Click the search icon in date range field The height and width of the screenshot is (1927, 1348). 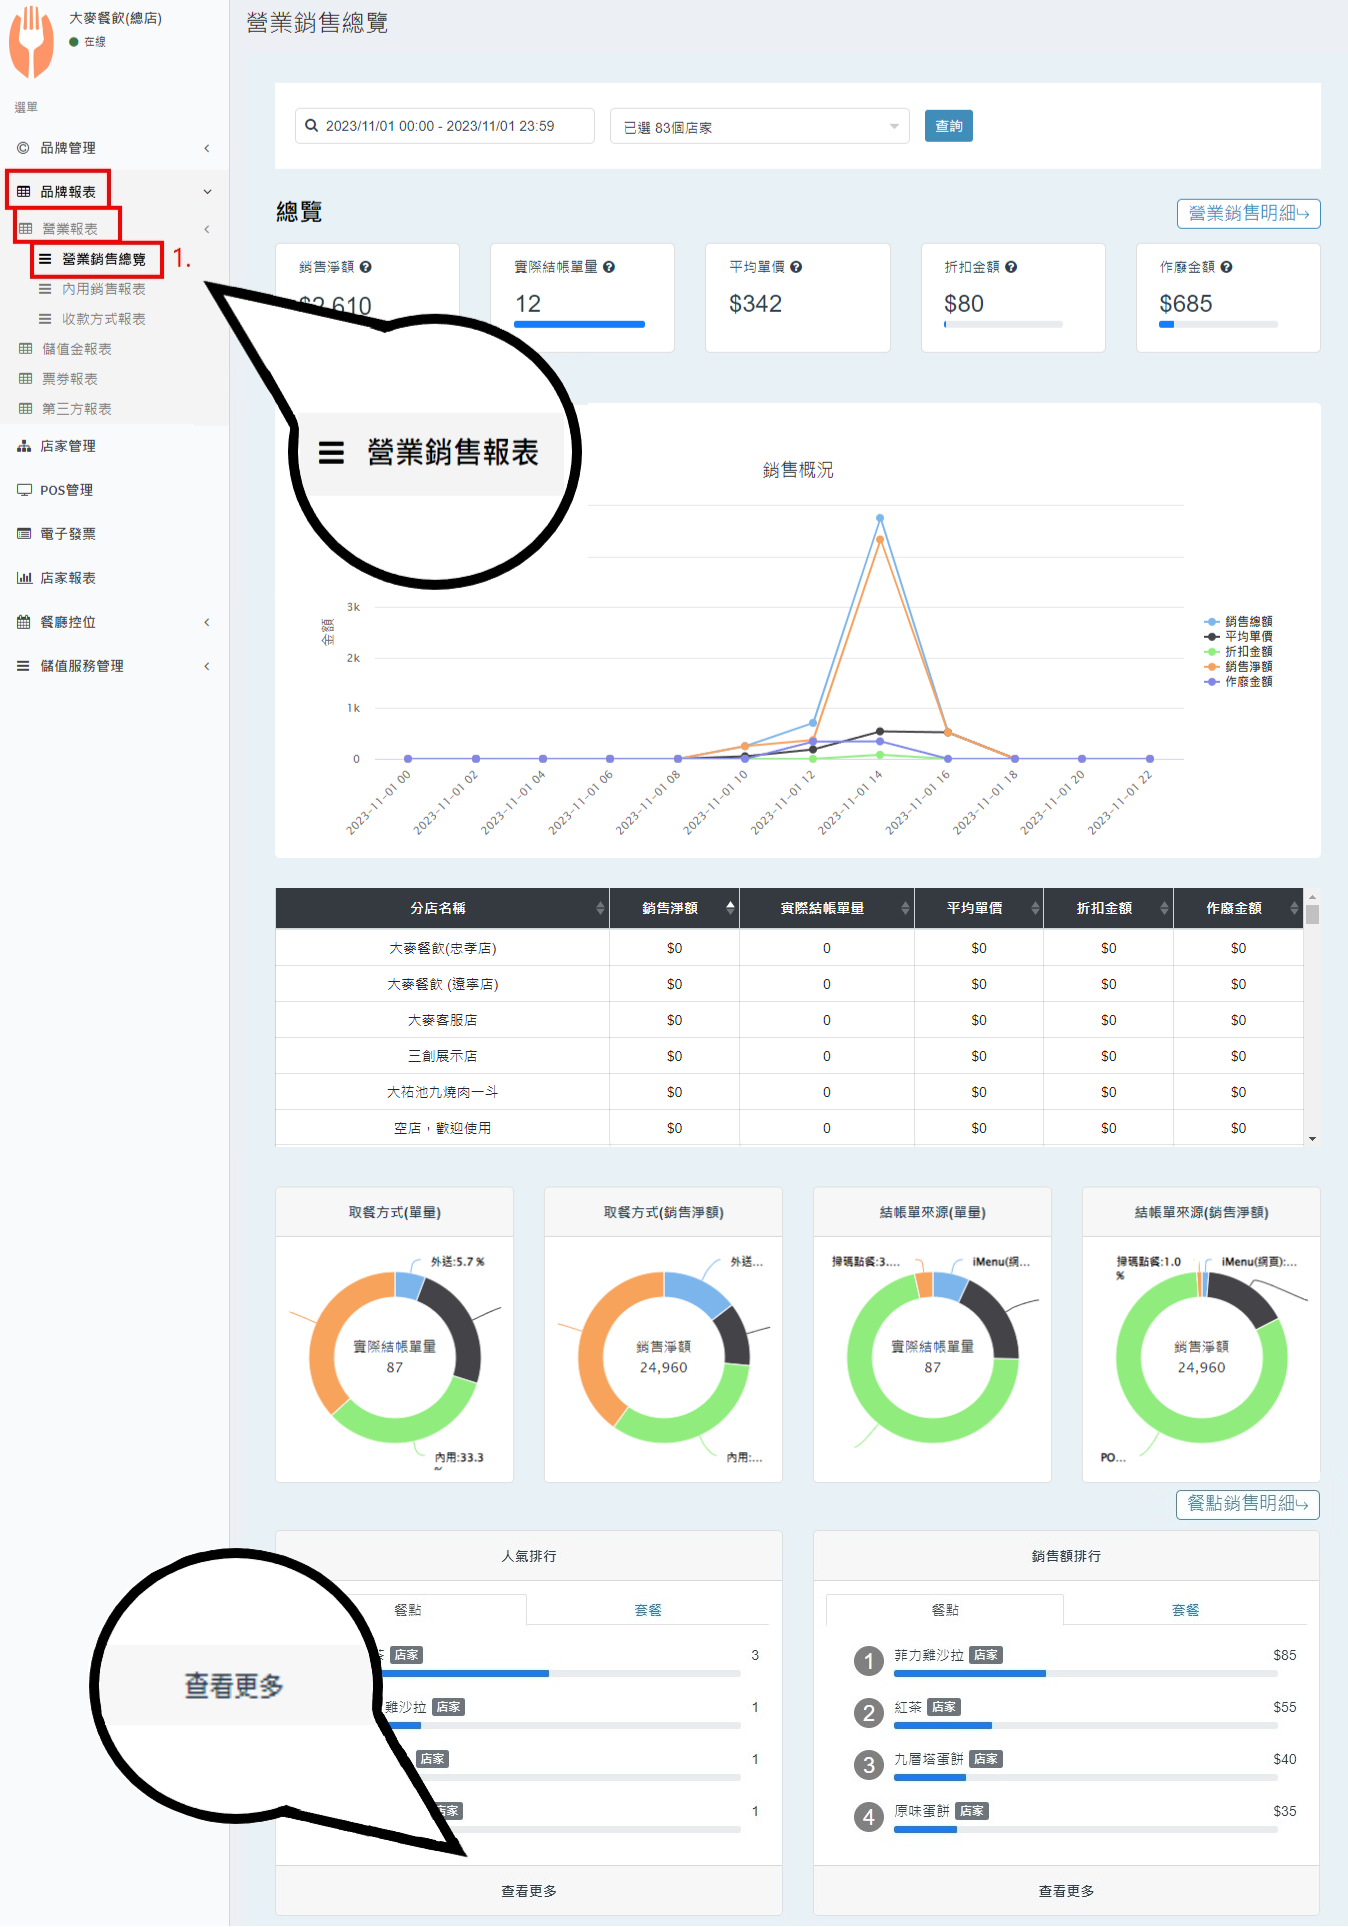tap(312, 126)
